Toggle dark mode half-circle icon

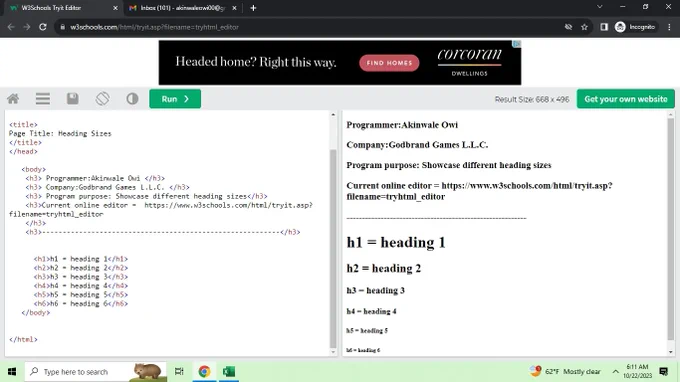[132, 99]
